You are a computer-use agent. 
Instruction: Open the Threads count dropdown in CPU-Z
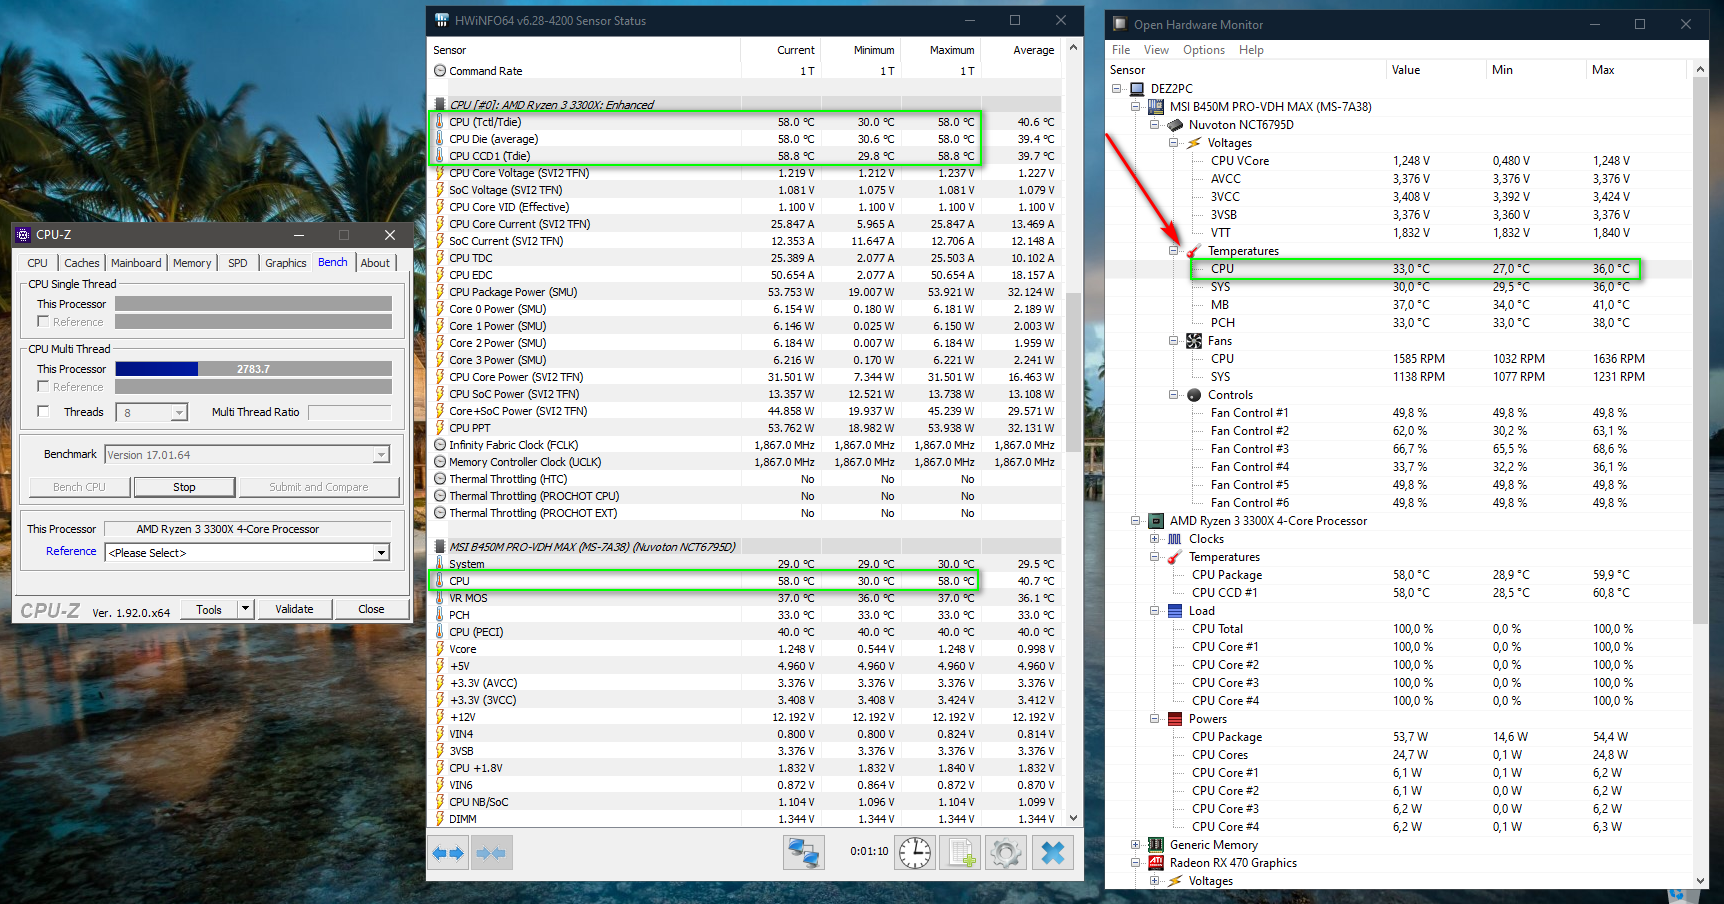click(x=179, y=413)
